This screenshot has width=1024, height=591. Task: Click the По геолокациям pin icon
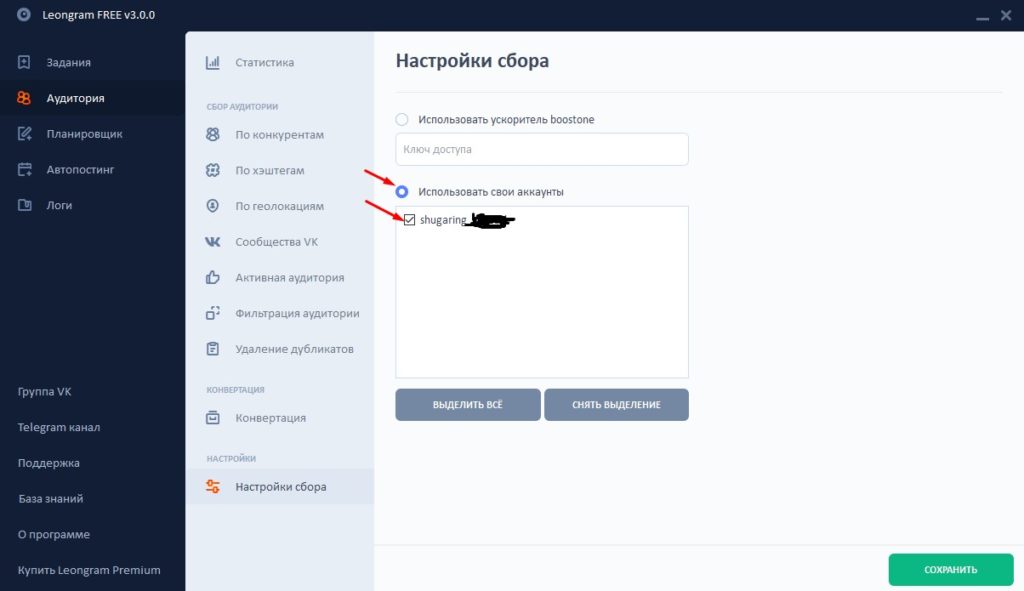tap(213, 206)
